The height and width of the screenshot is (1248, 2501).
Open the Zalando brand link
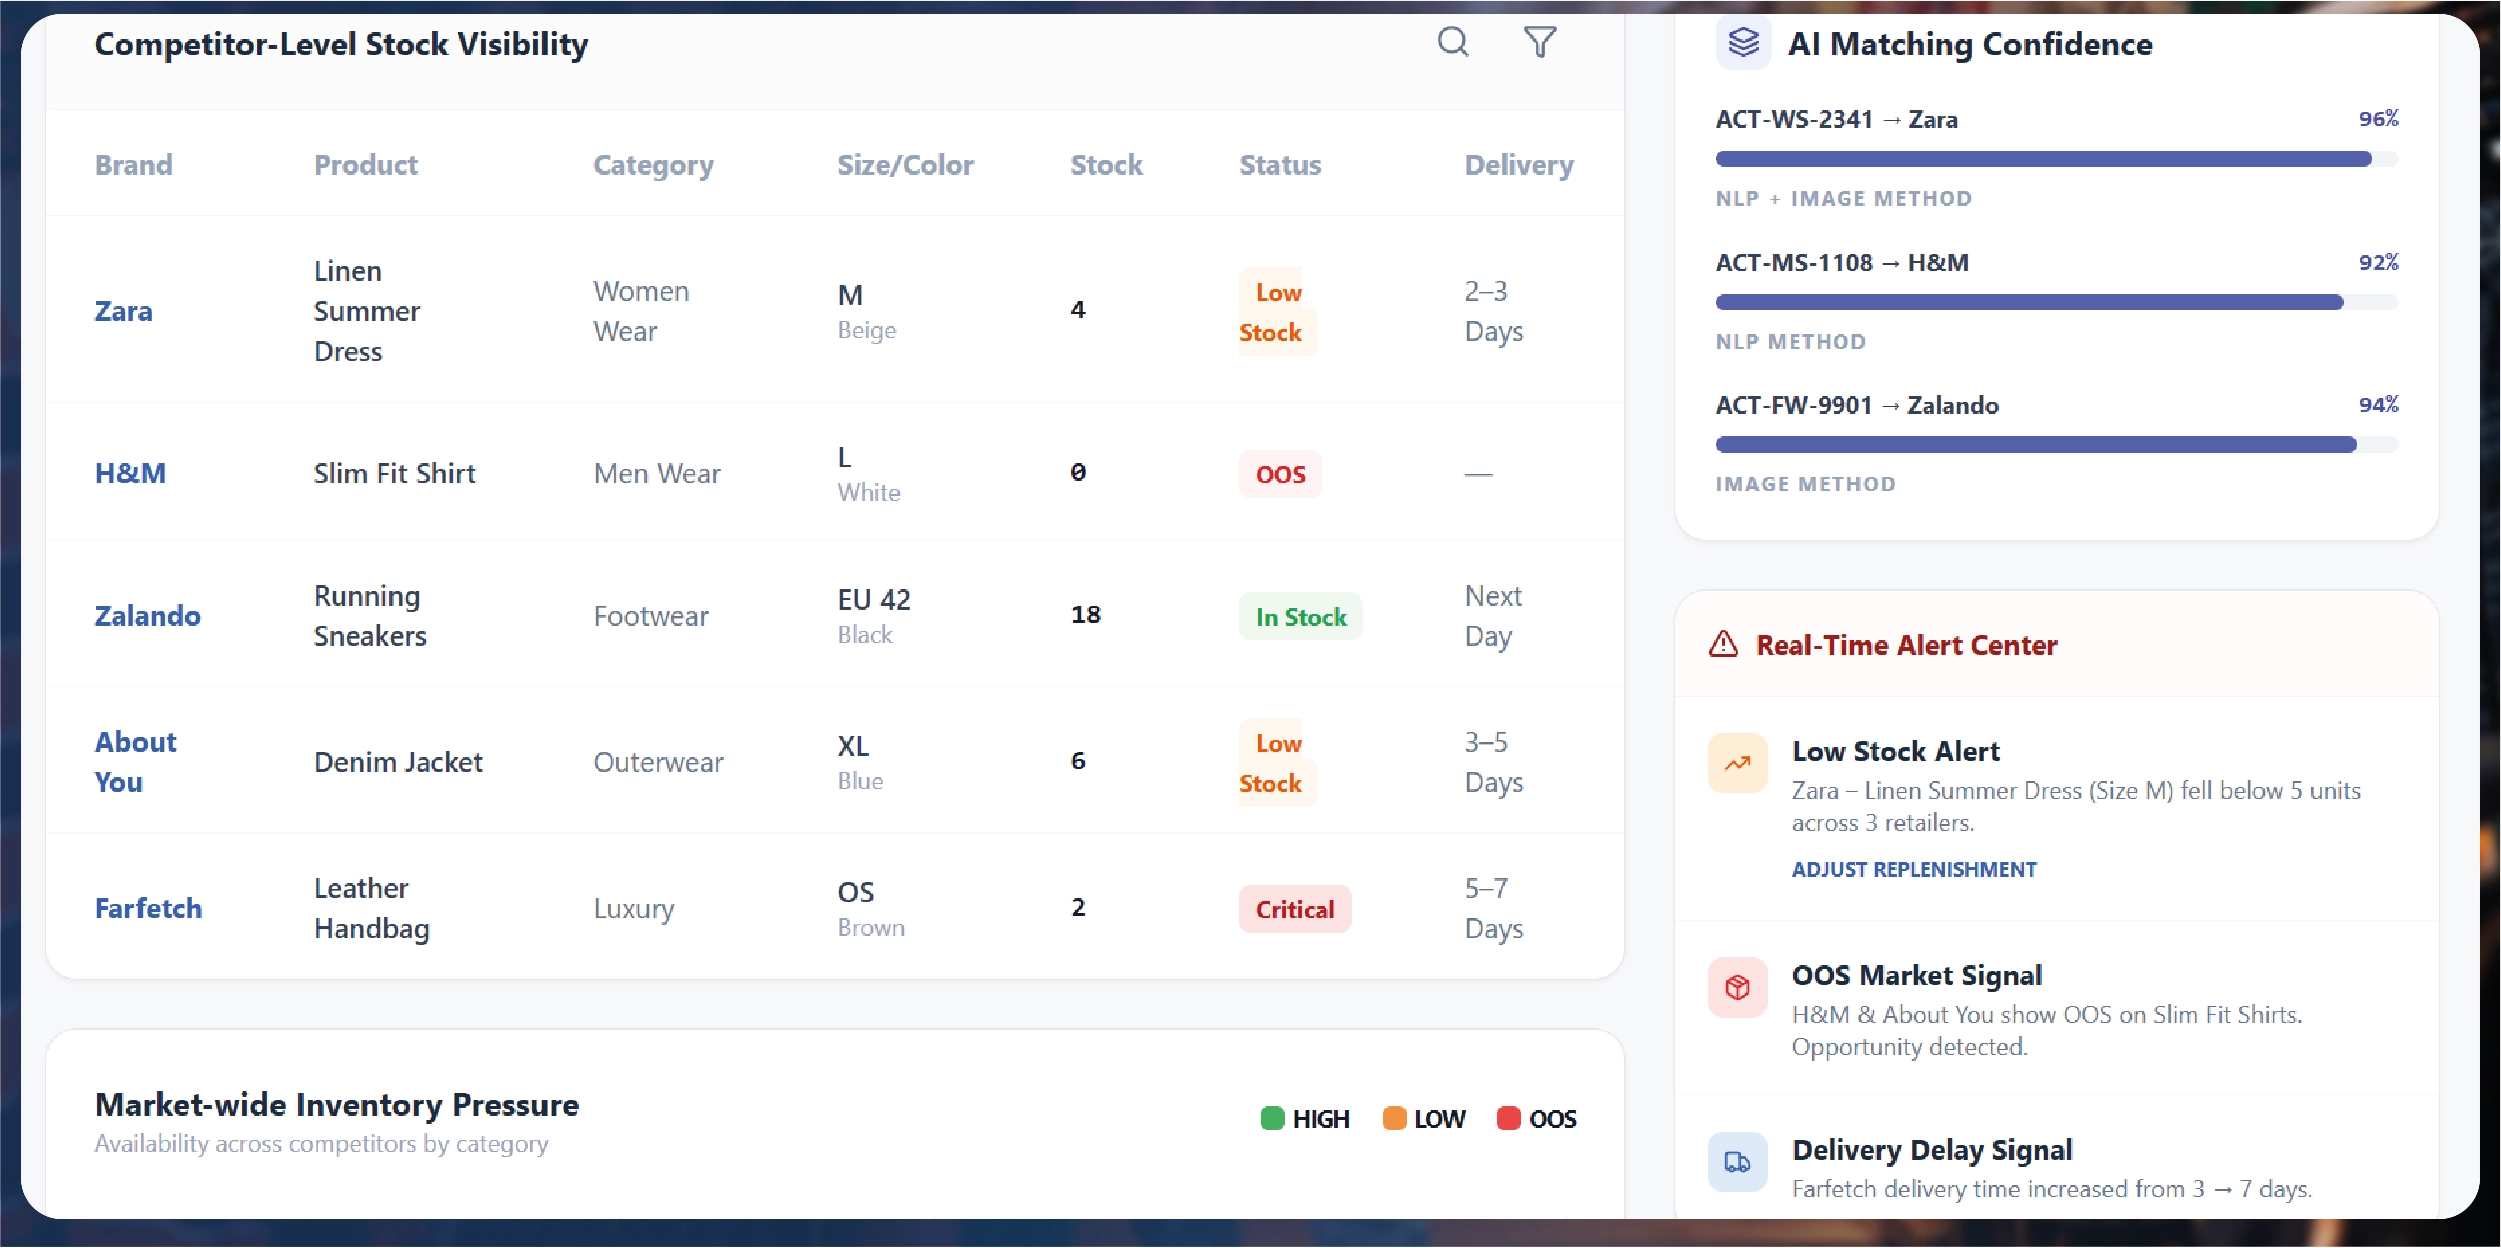147,616
